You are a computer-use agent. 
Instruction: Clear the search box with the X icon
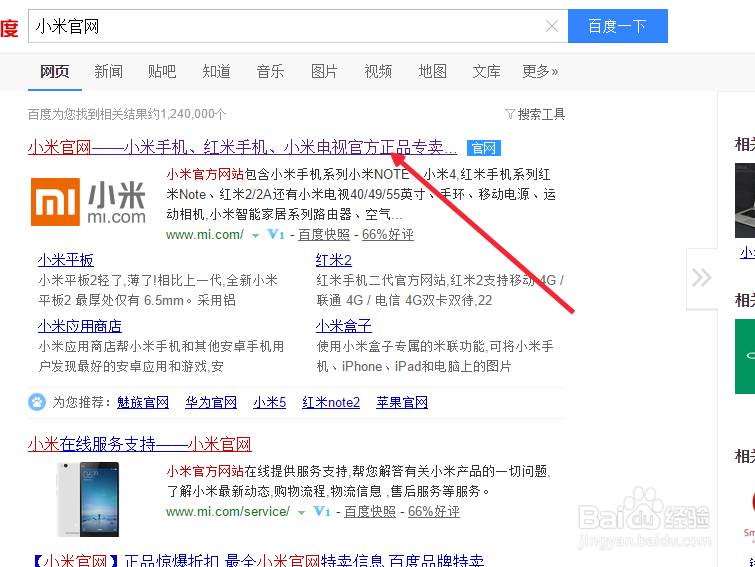click(x=552, y=26)
